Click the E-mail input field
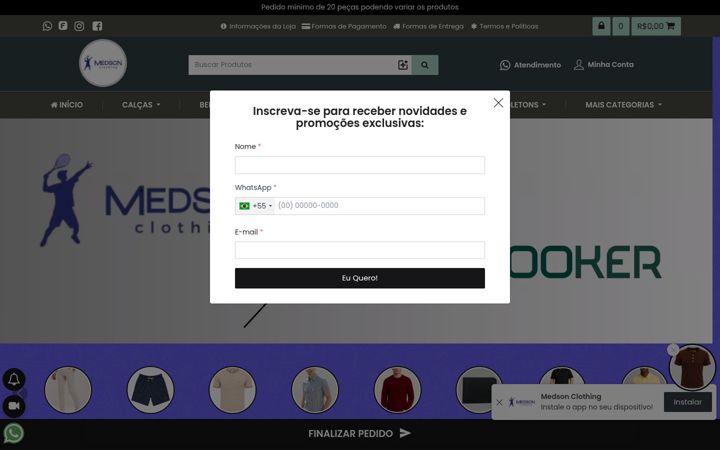 point(360,250)
